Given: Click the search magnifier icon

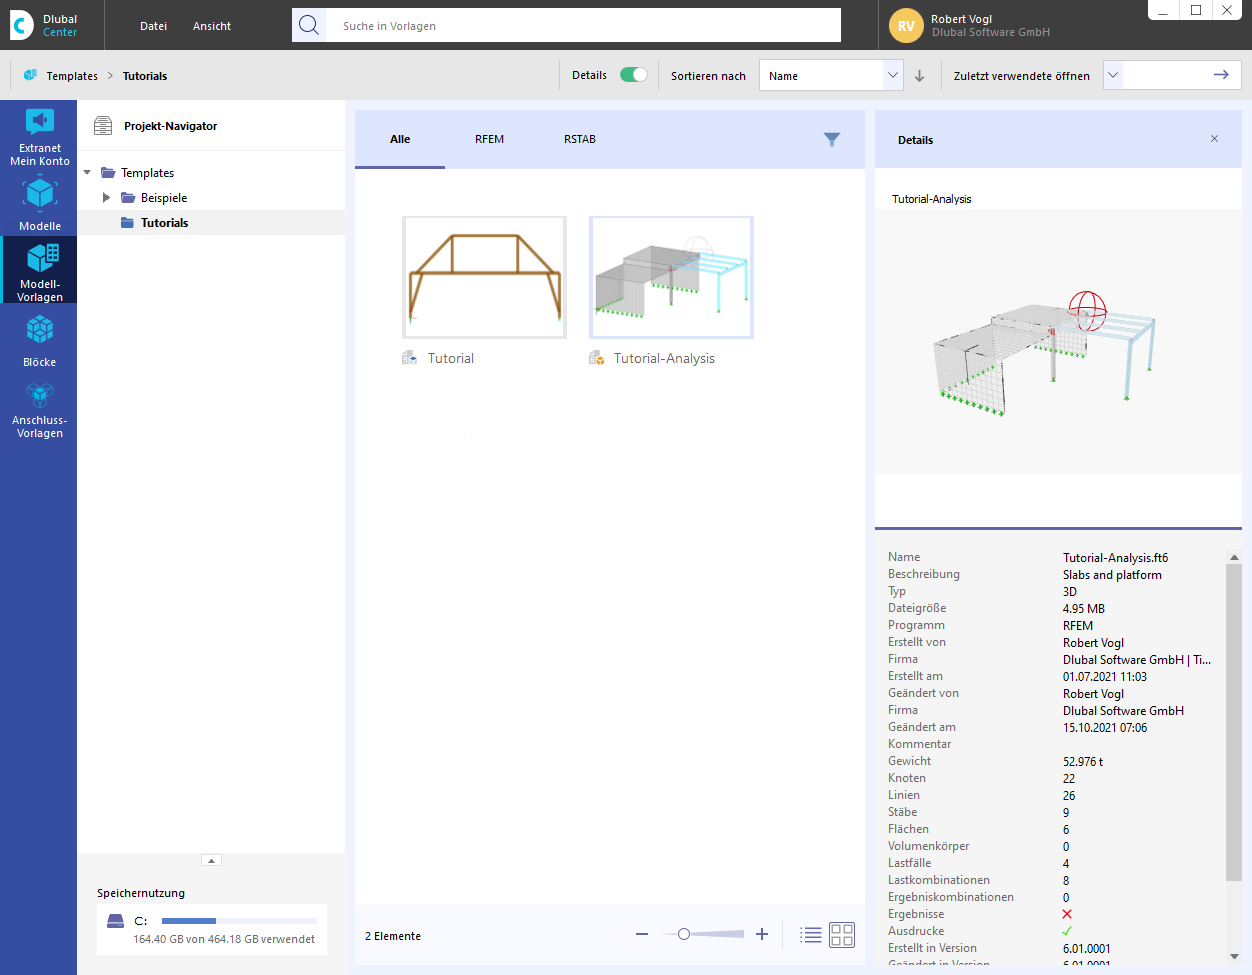Looking at the screenshot, I should 309,26.
